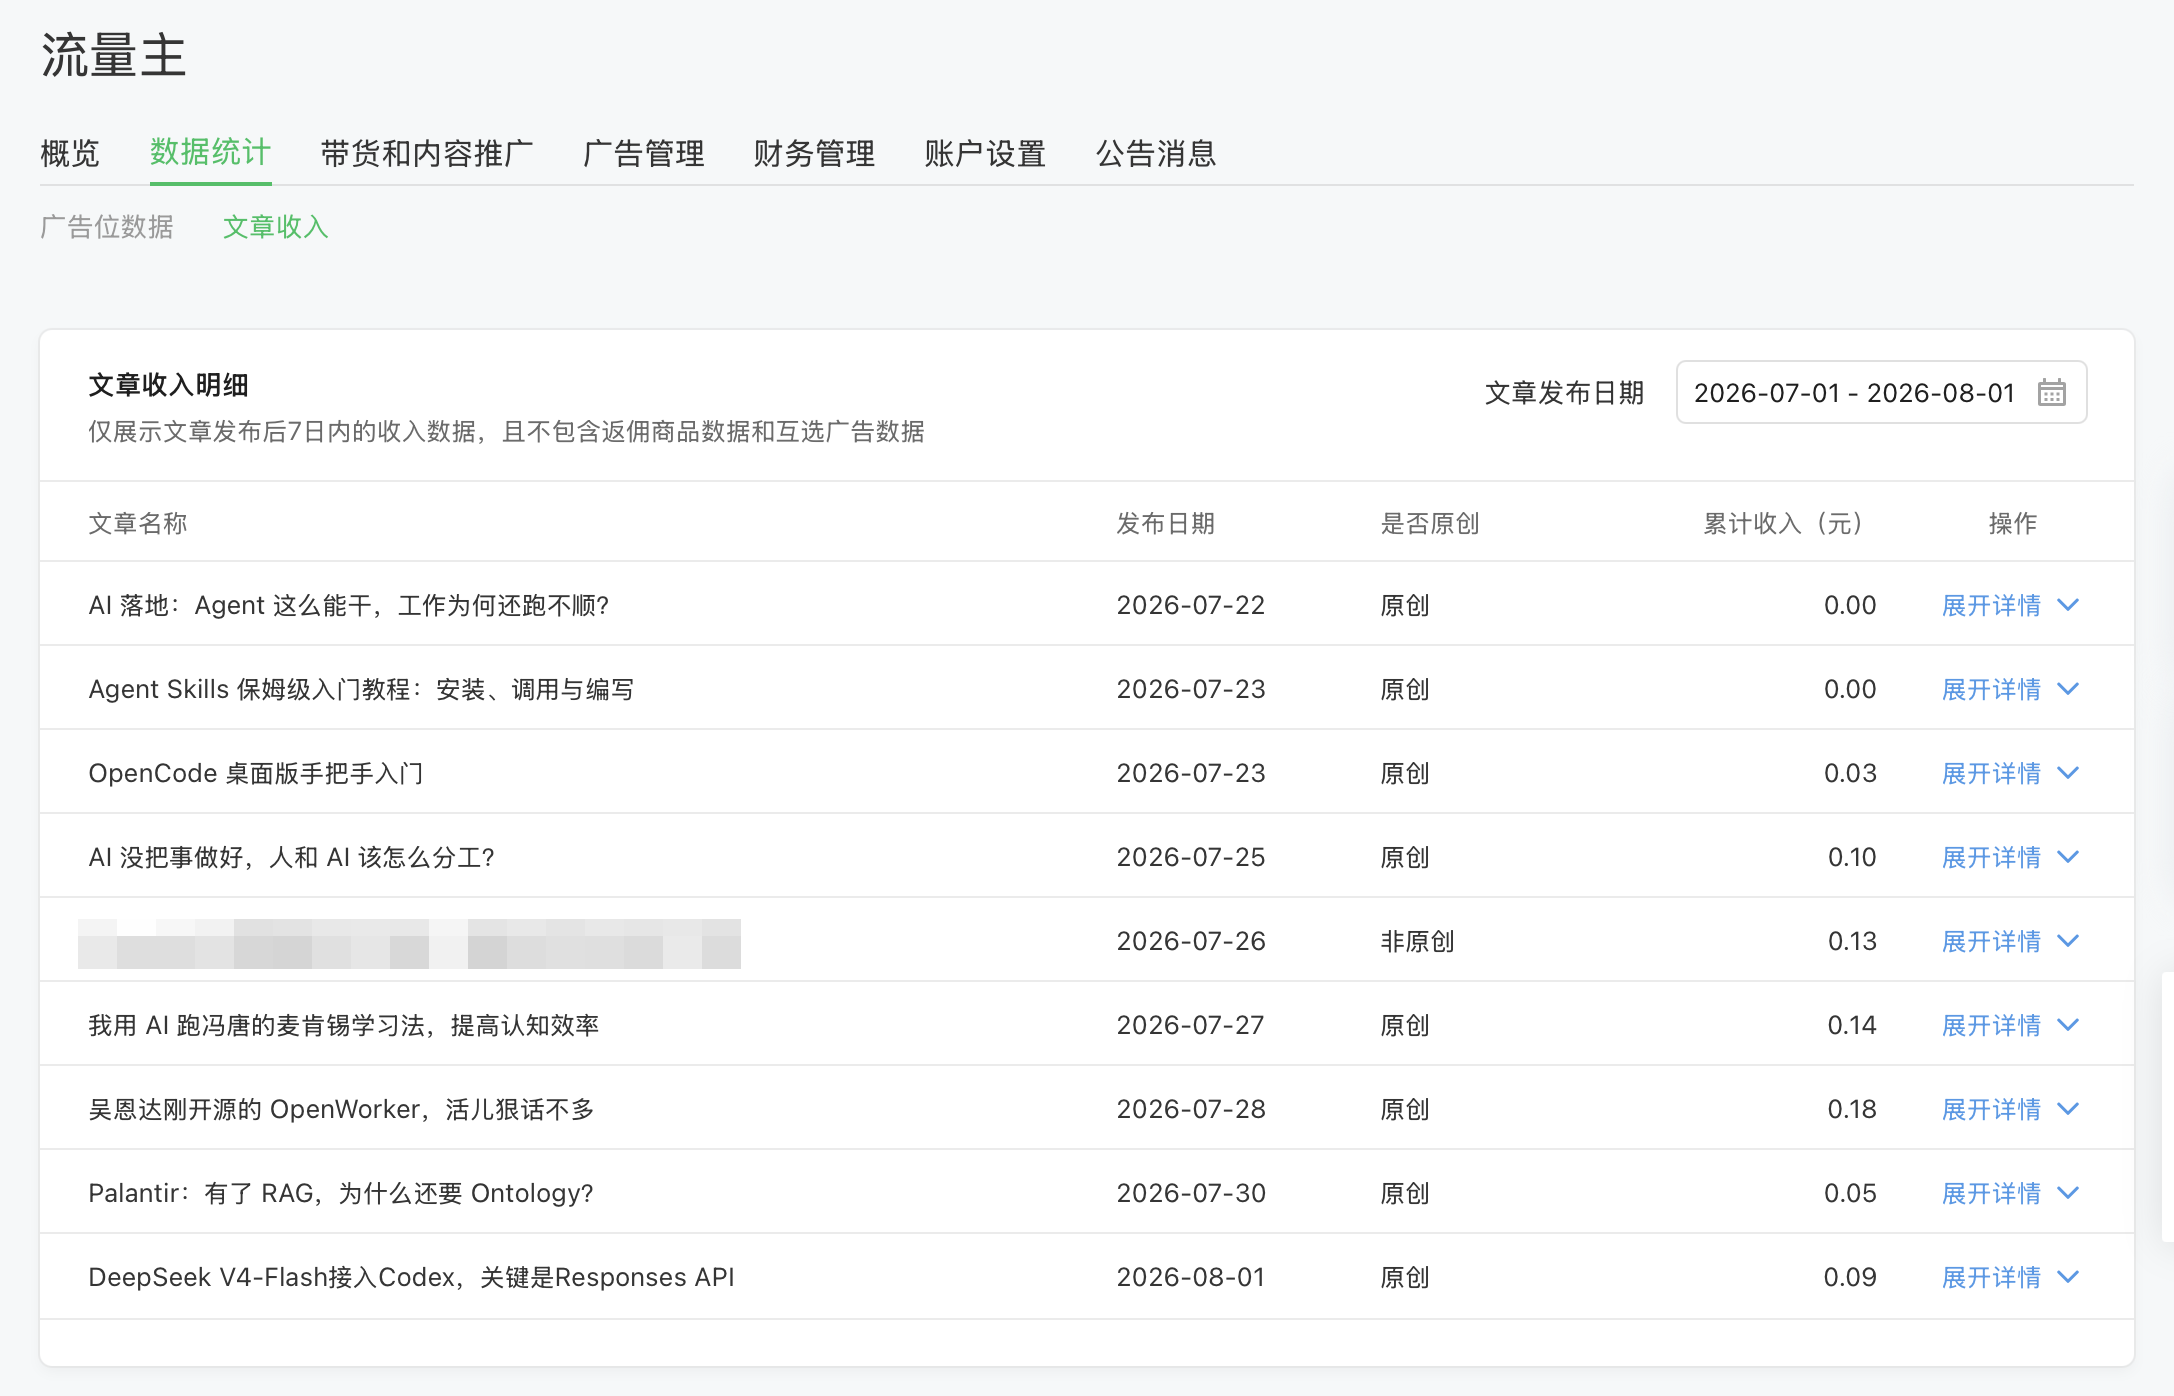Click article title AI 落地：Agent 这么能干
Screen dimensions: 2174x1396
[349, 605]
